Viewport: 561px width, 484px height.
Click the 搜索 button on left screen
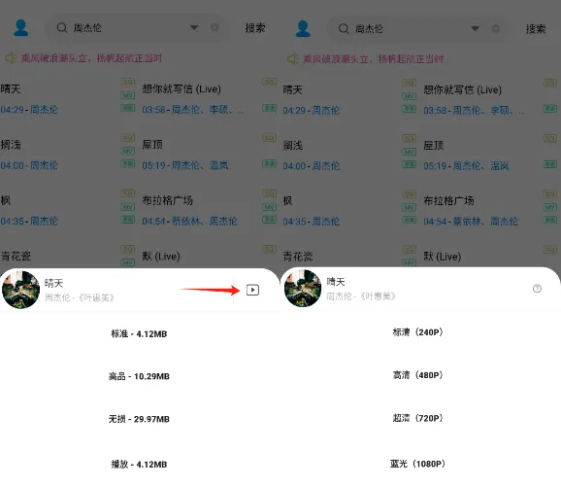(255, 28)
